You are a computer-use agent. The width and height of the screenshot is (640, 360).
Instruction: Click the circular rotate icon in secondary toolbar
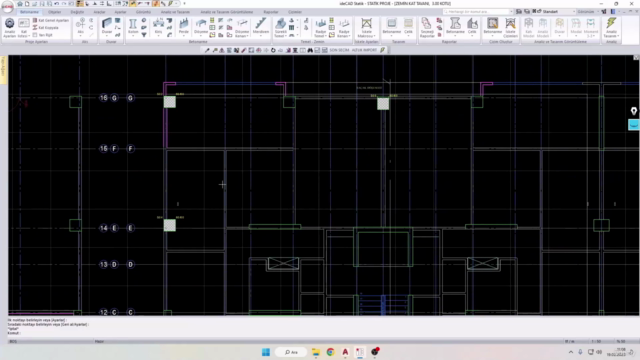click(x=273, y=50)
